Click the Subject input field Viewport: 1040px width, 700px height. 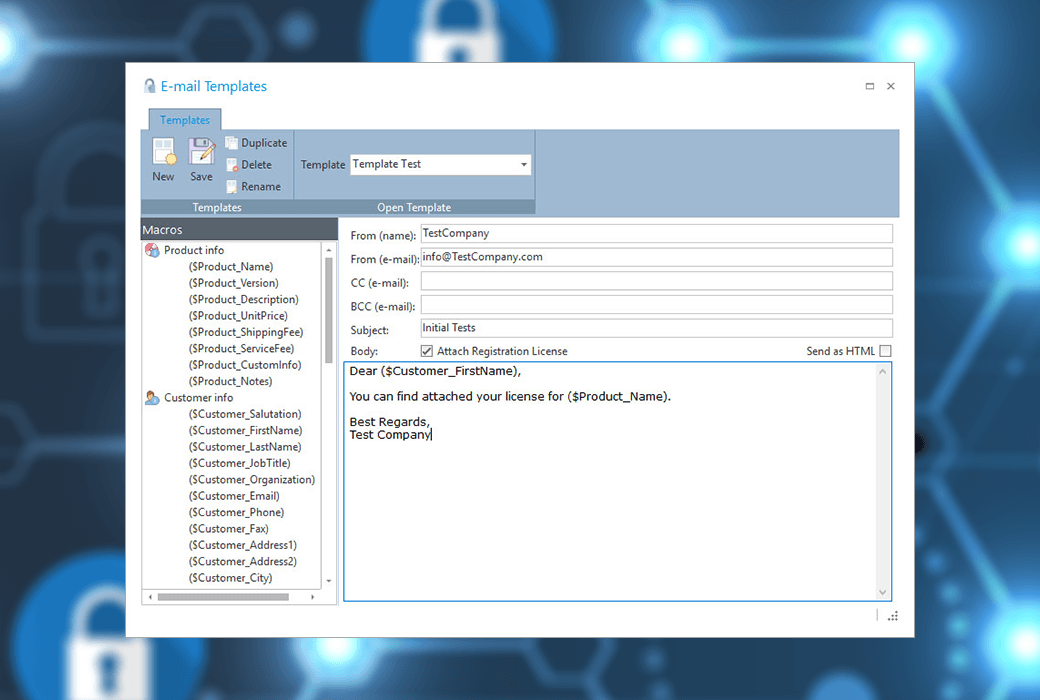[656, 328]
